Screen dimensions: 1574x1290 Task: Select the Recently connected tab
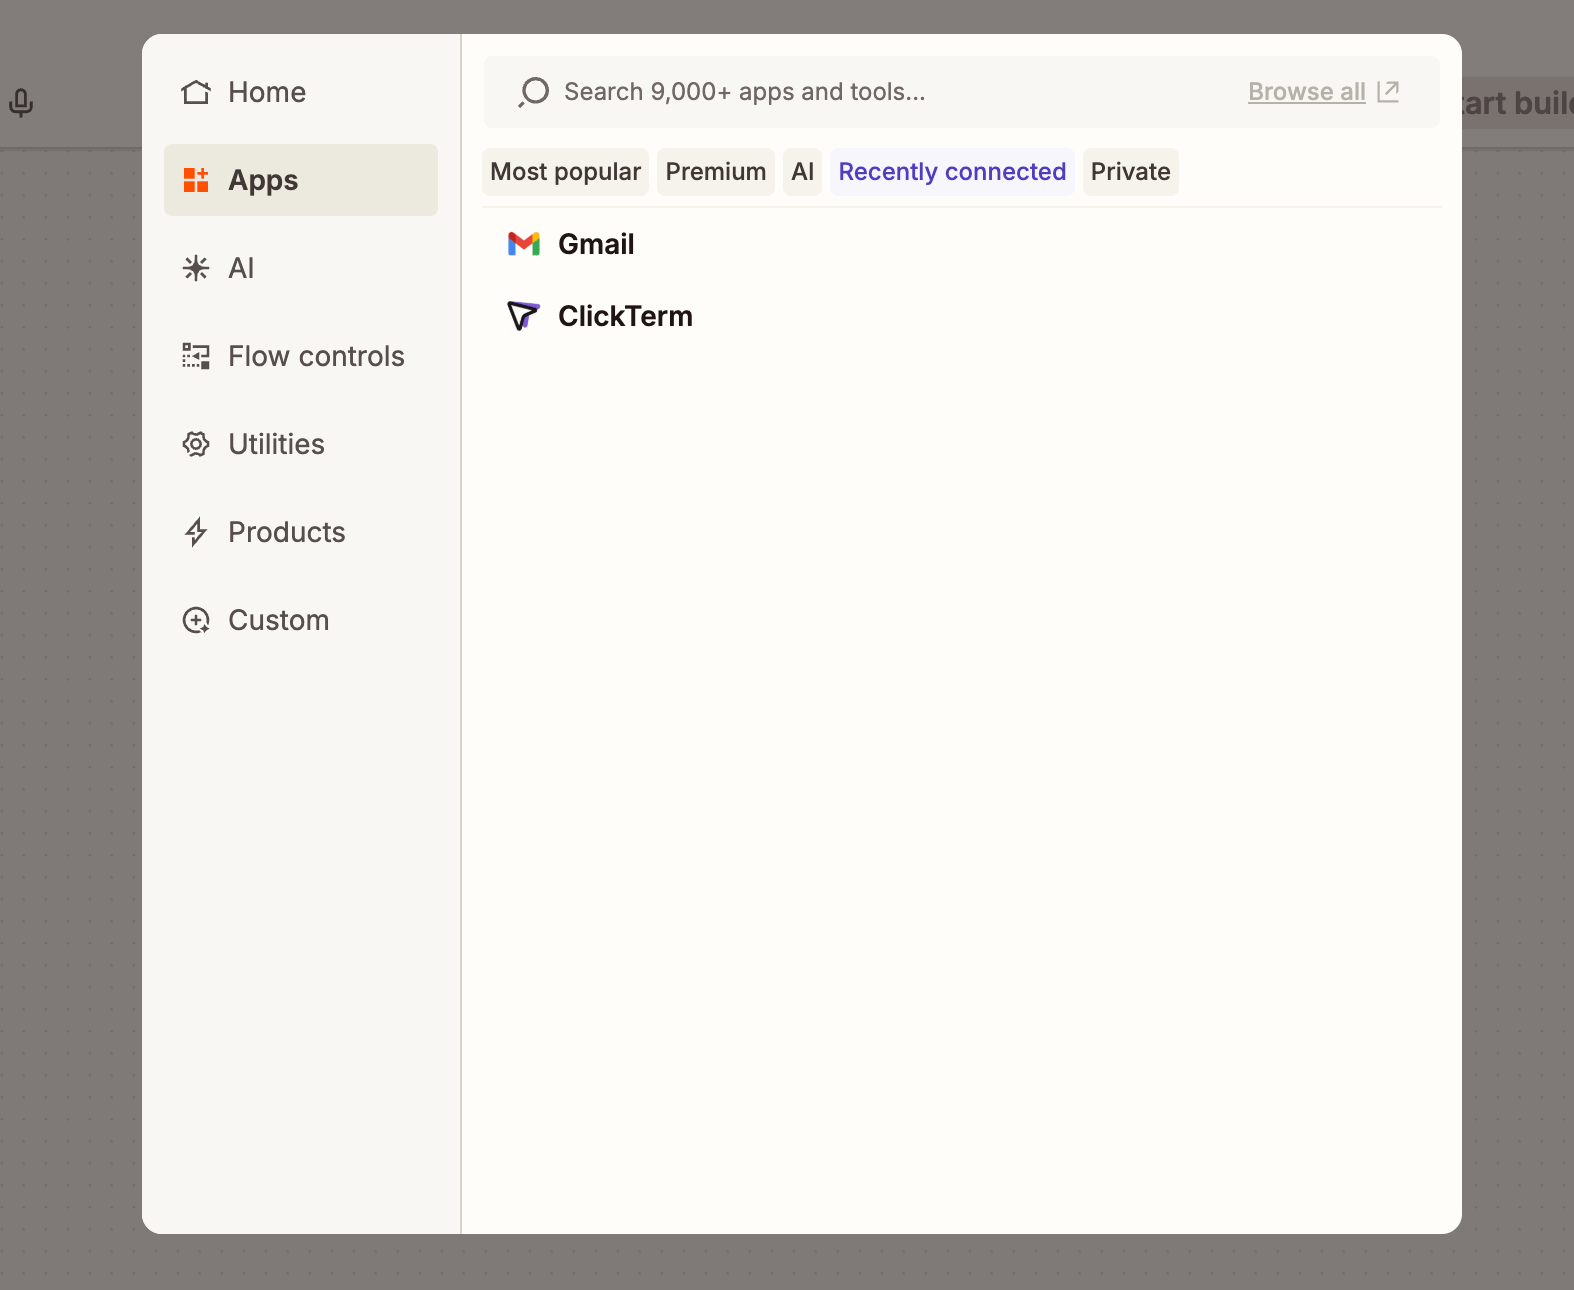point(952,172)
